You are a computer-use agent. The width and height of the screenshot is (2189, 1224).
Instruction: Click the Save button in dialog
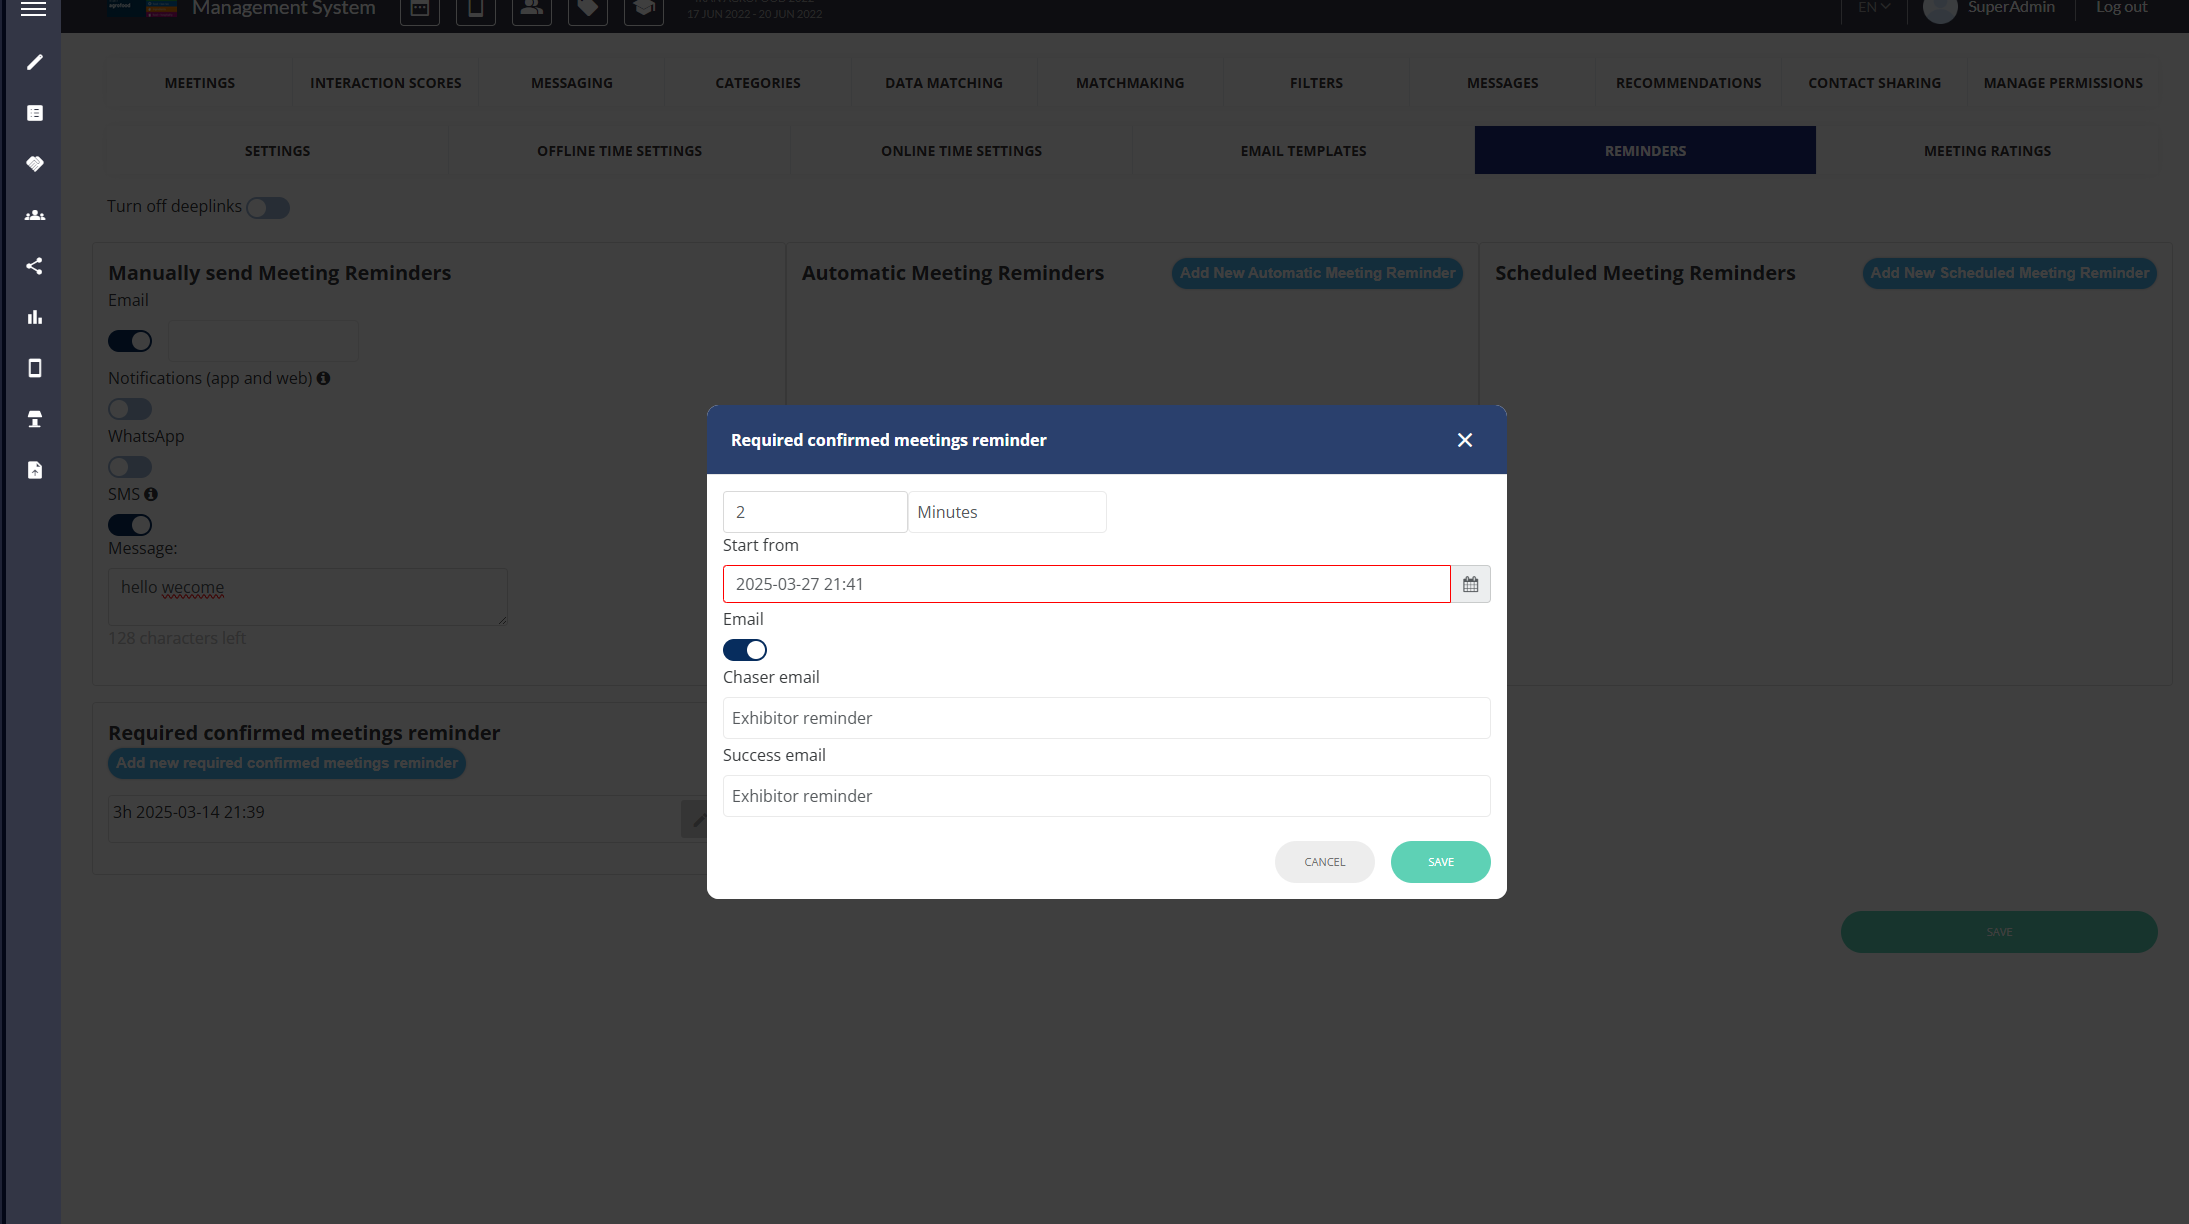pyautogui.click(x=1440, y=862)
